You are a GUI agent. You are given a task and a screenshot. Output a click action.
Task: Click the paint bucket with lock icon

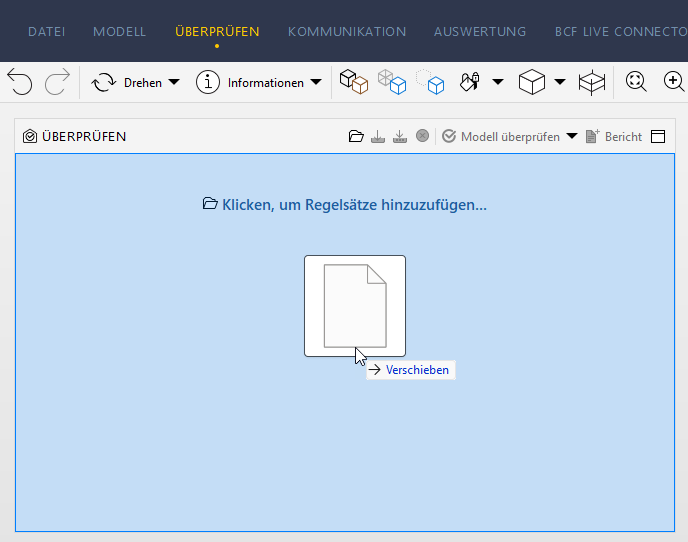[x=469, y=82]
